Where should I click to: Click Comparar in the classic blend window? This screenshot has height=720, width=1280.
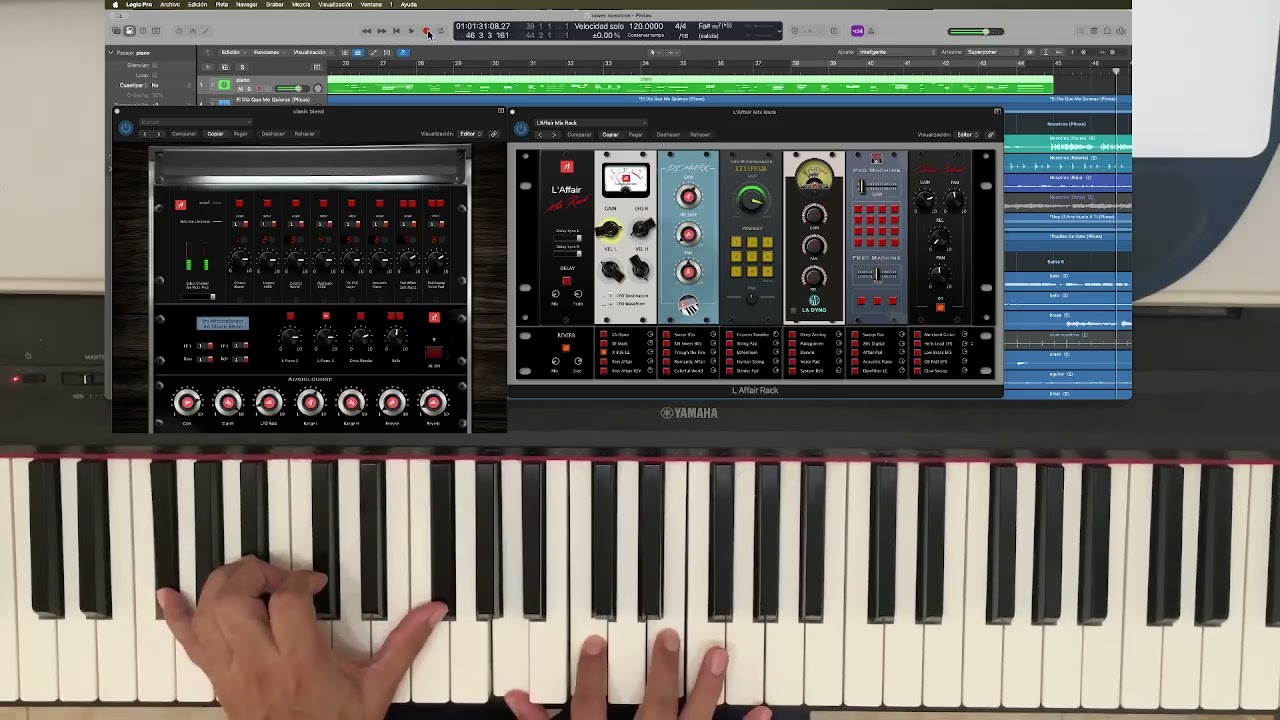point(184,134)
